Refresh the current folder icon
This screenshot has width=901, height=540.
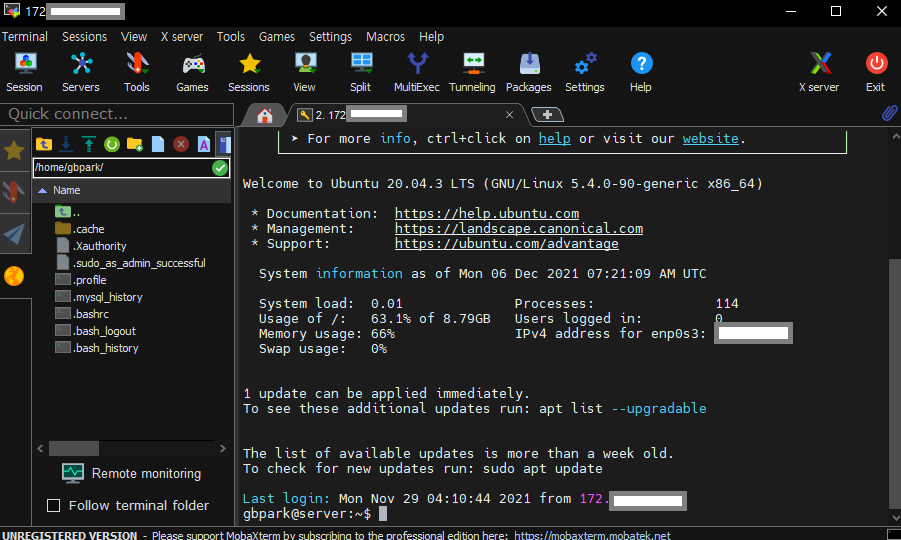pyautogui.click(x=112, y=144)
